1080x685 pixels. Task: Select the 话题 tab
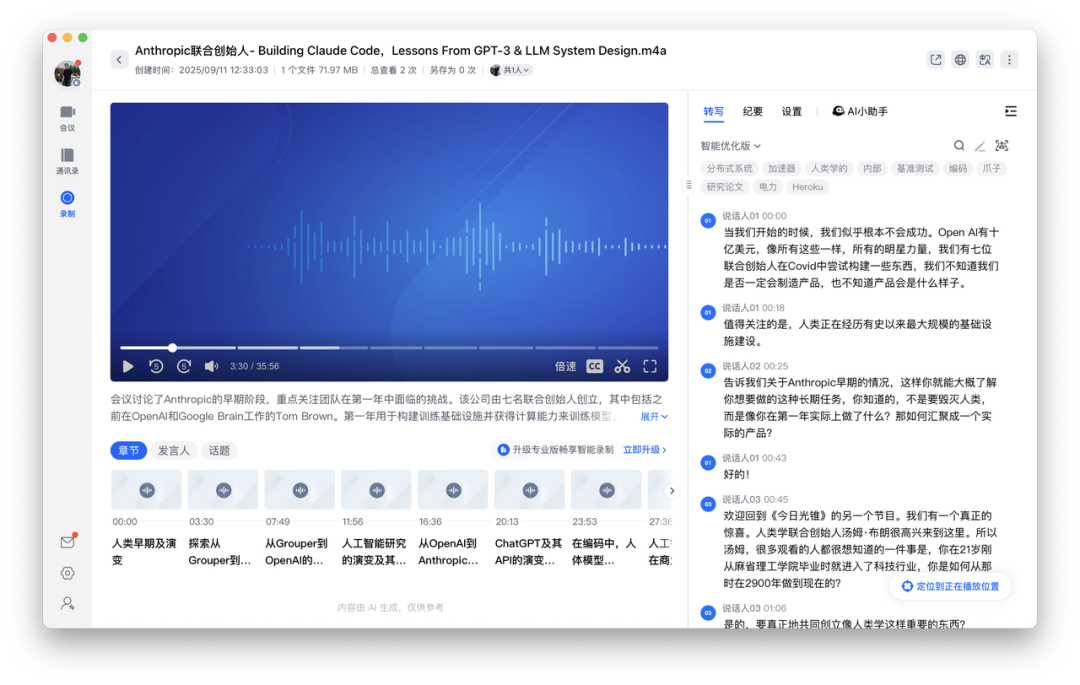219,451
